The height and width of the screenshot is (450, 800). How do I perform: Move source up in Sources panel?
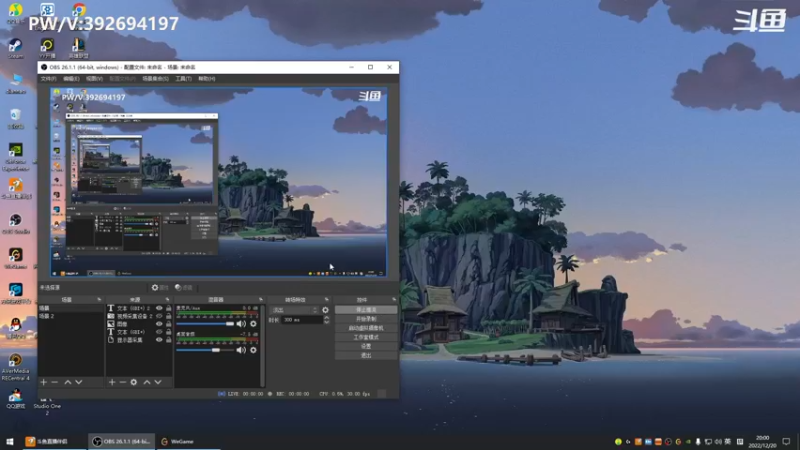click(x=147, y=382)
